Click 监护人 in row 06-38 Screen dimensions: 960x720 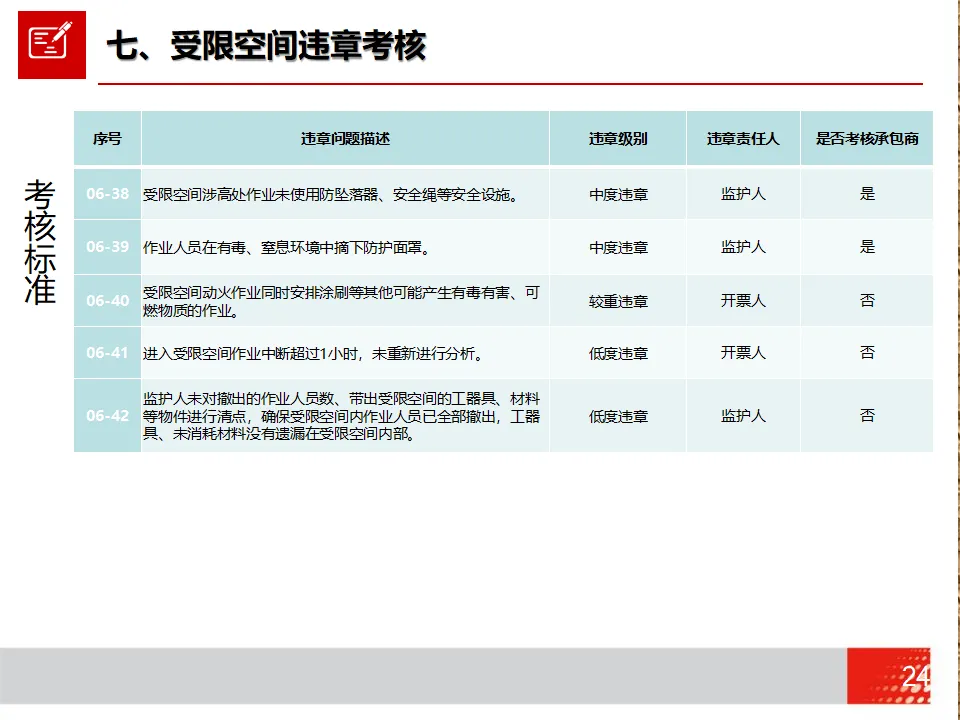(x=743, y=194)
